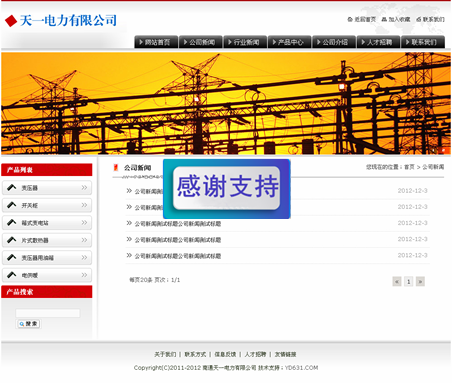
Task: Click the power-line tower banner image
Action: (x=226, y=103)
